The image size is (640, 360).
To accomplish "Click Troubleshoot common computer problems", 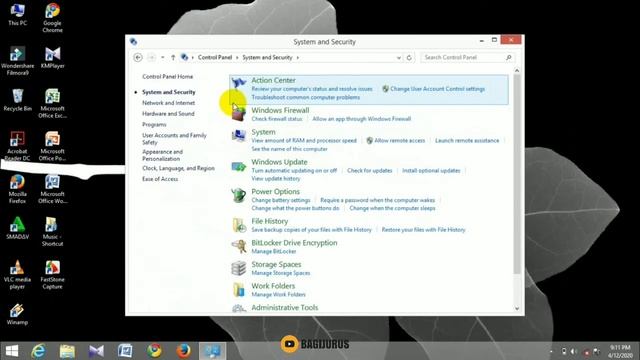I will point(305,97).
